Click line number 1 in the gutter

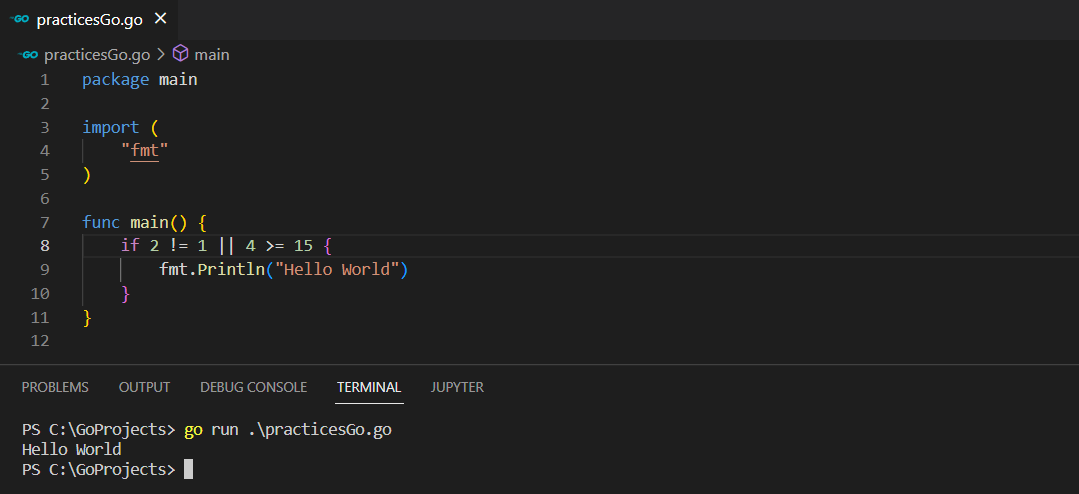click(44, 79)
